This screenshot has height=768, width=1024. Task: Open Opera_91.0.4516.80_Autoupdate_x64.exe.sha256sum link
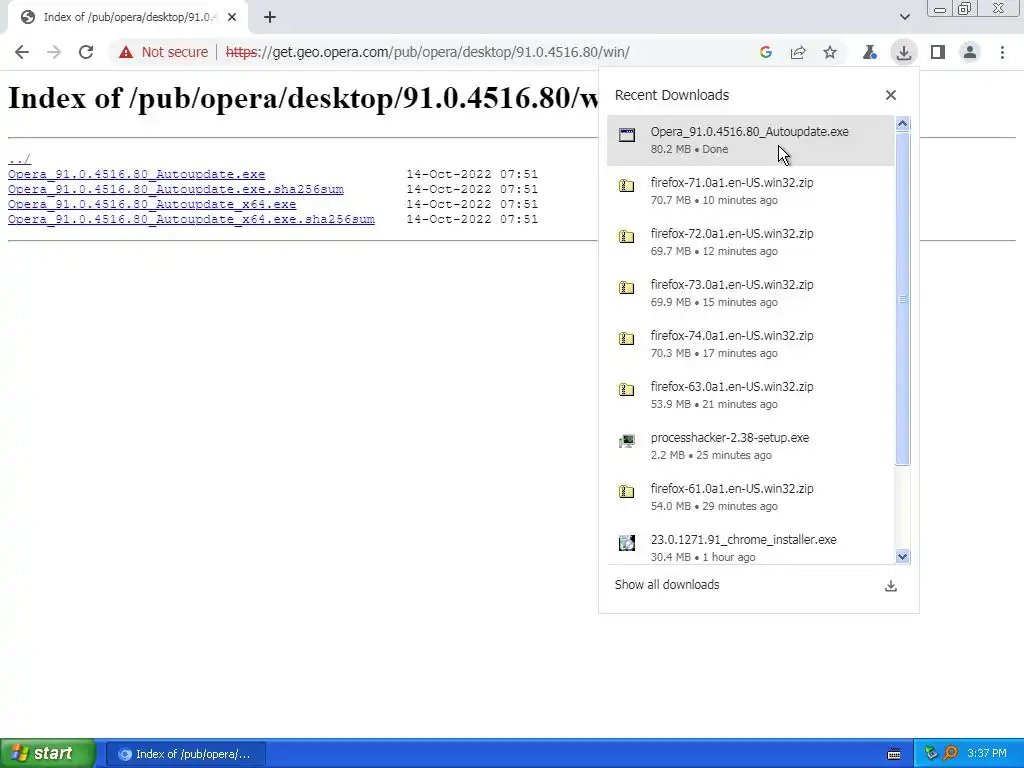pyautogui.click(x=191, y=219)
